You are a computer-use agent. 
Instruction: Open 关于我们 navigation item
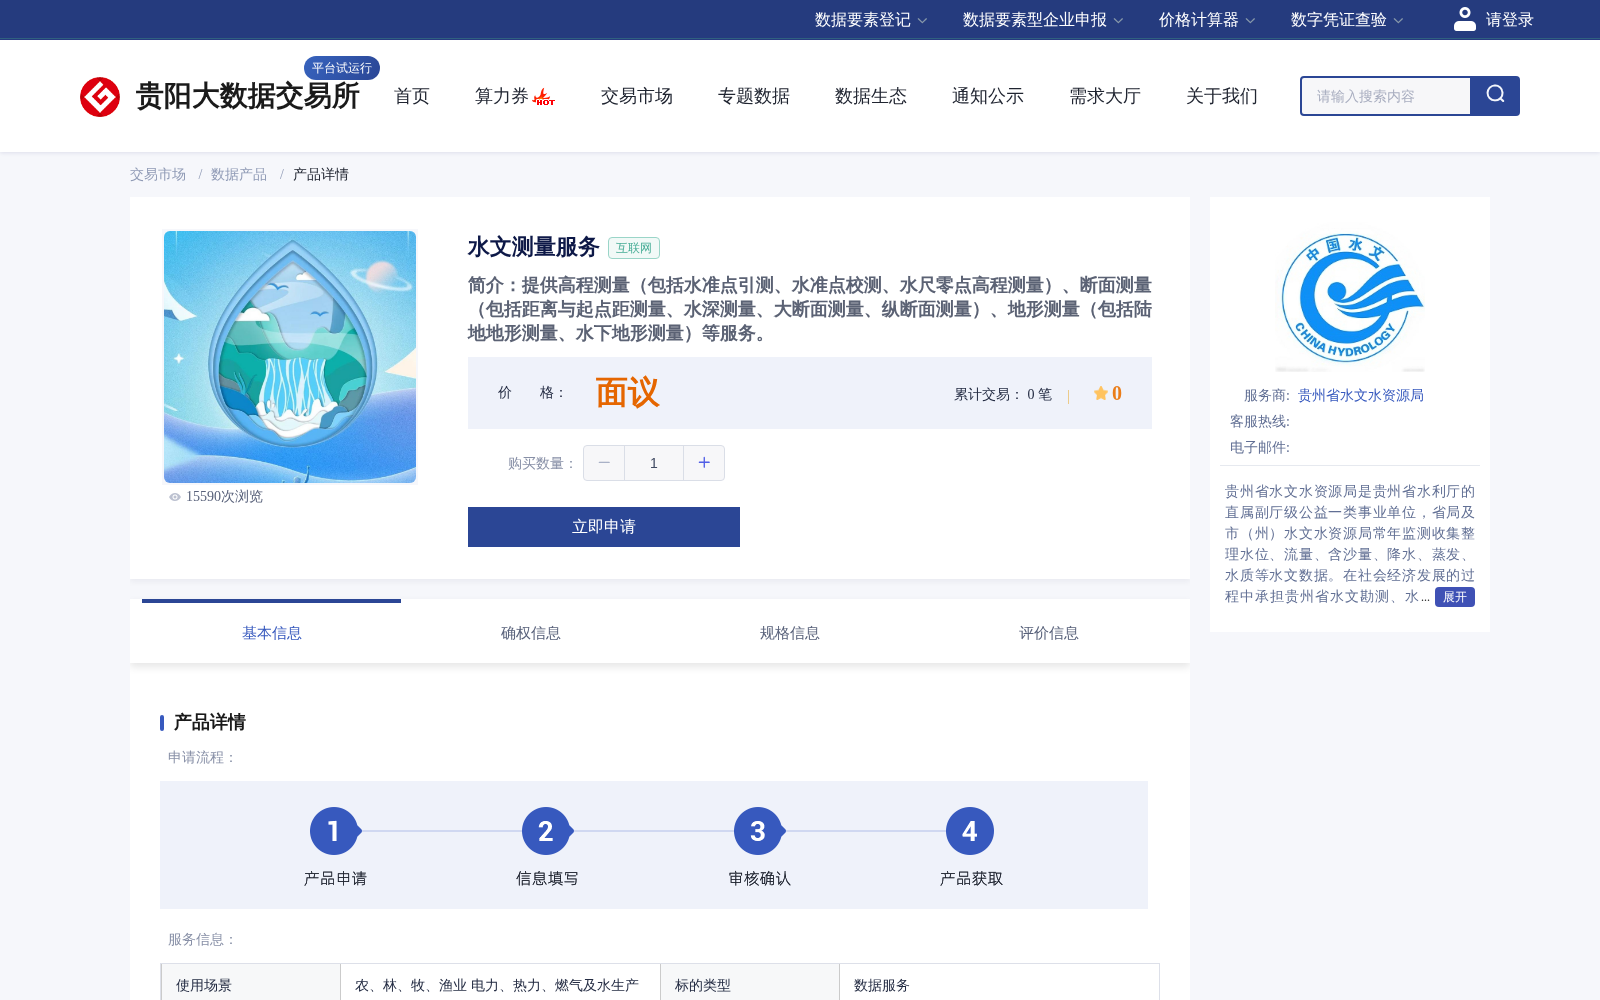tap(1222, 96)
